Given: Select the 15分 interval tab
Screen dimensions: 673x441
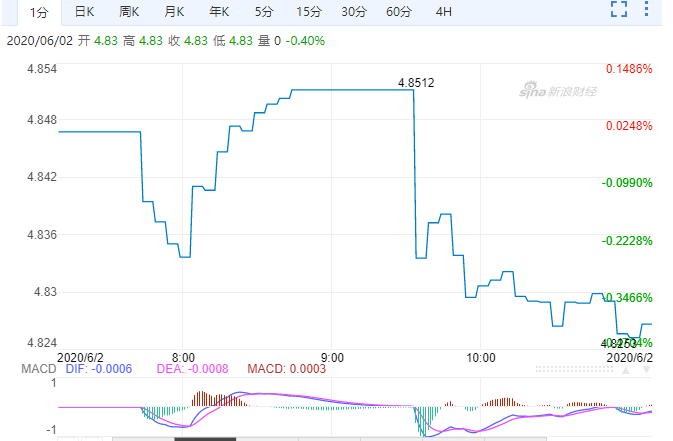Looking at the screenshot, I should tap(308, 12).
